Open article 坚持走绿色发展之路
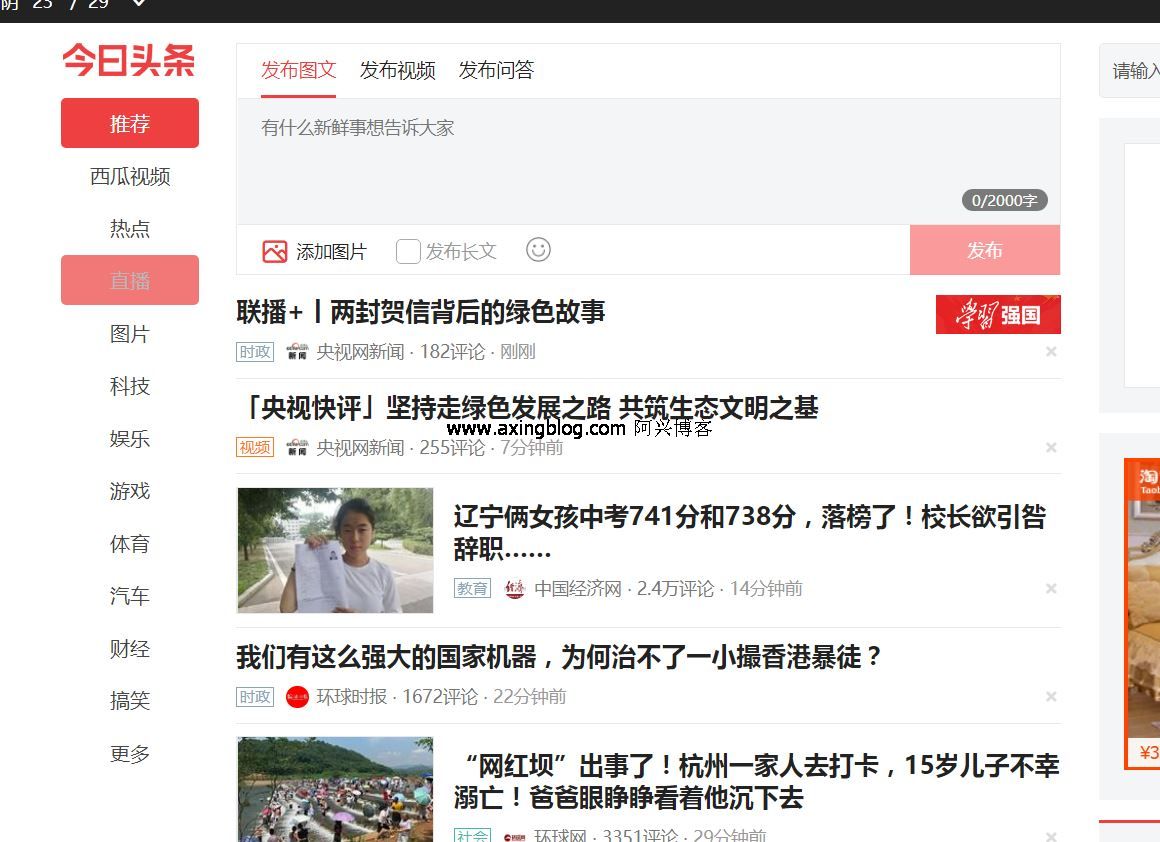The width and height of the screenshot is (1160, 842). click(528, 408)
